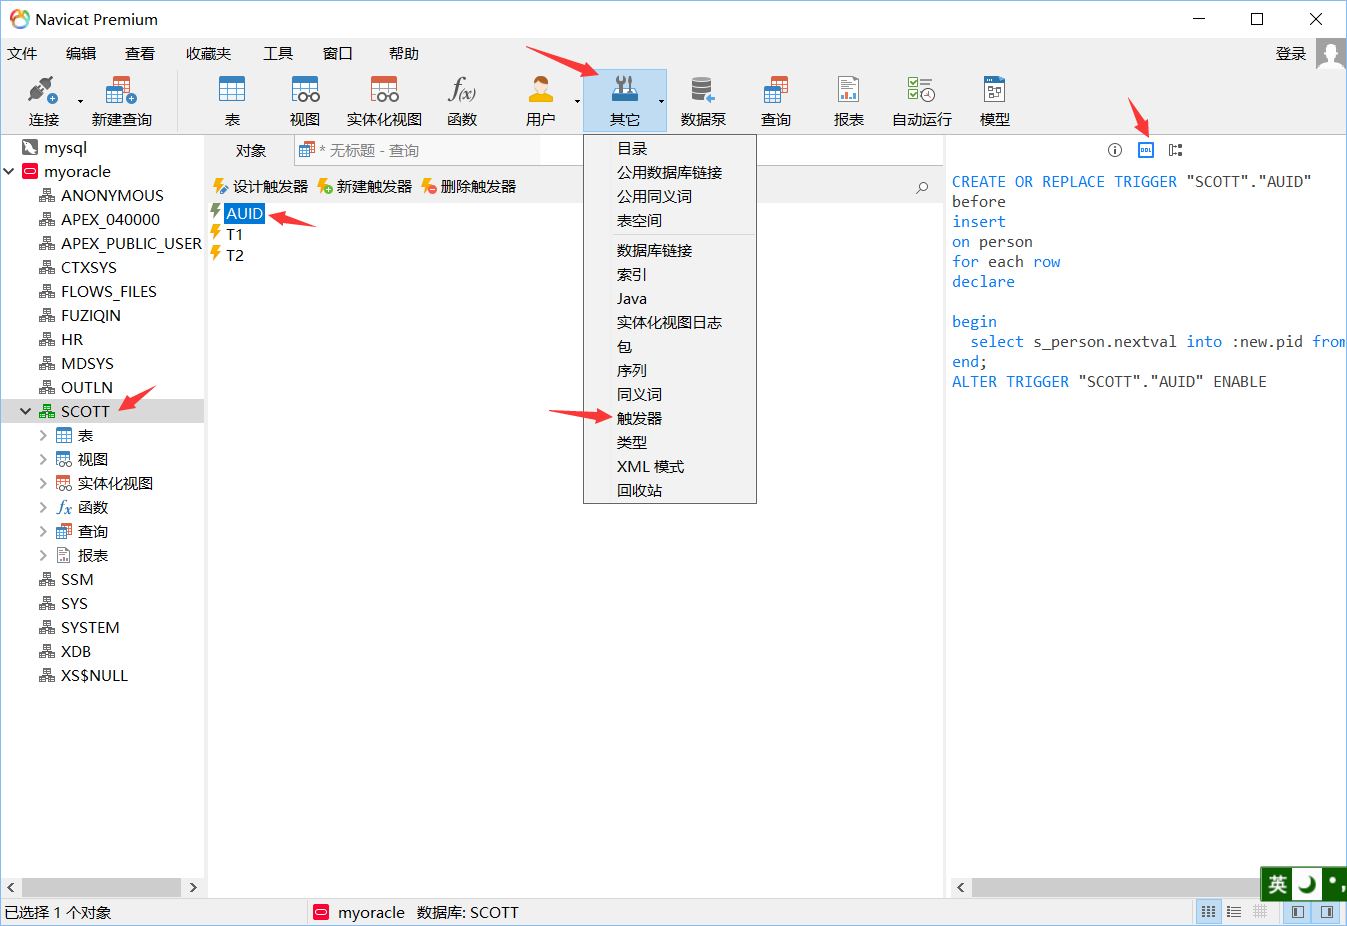Viewport: 1347px width, 926px height.
Task: Open the 工具 menu
Action: tap(278, 54)
